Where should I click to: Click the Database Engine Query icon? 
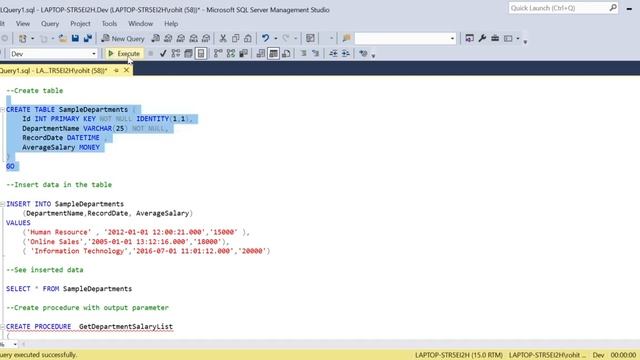[x=156, y=38]
